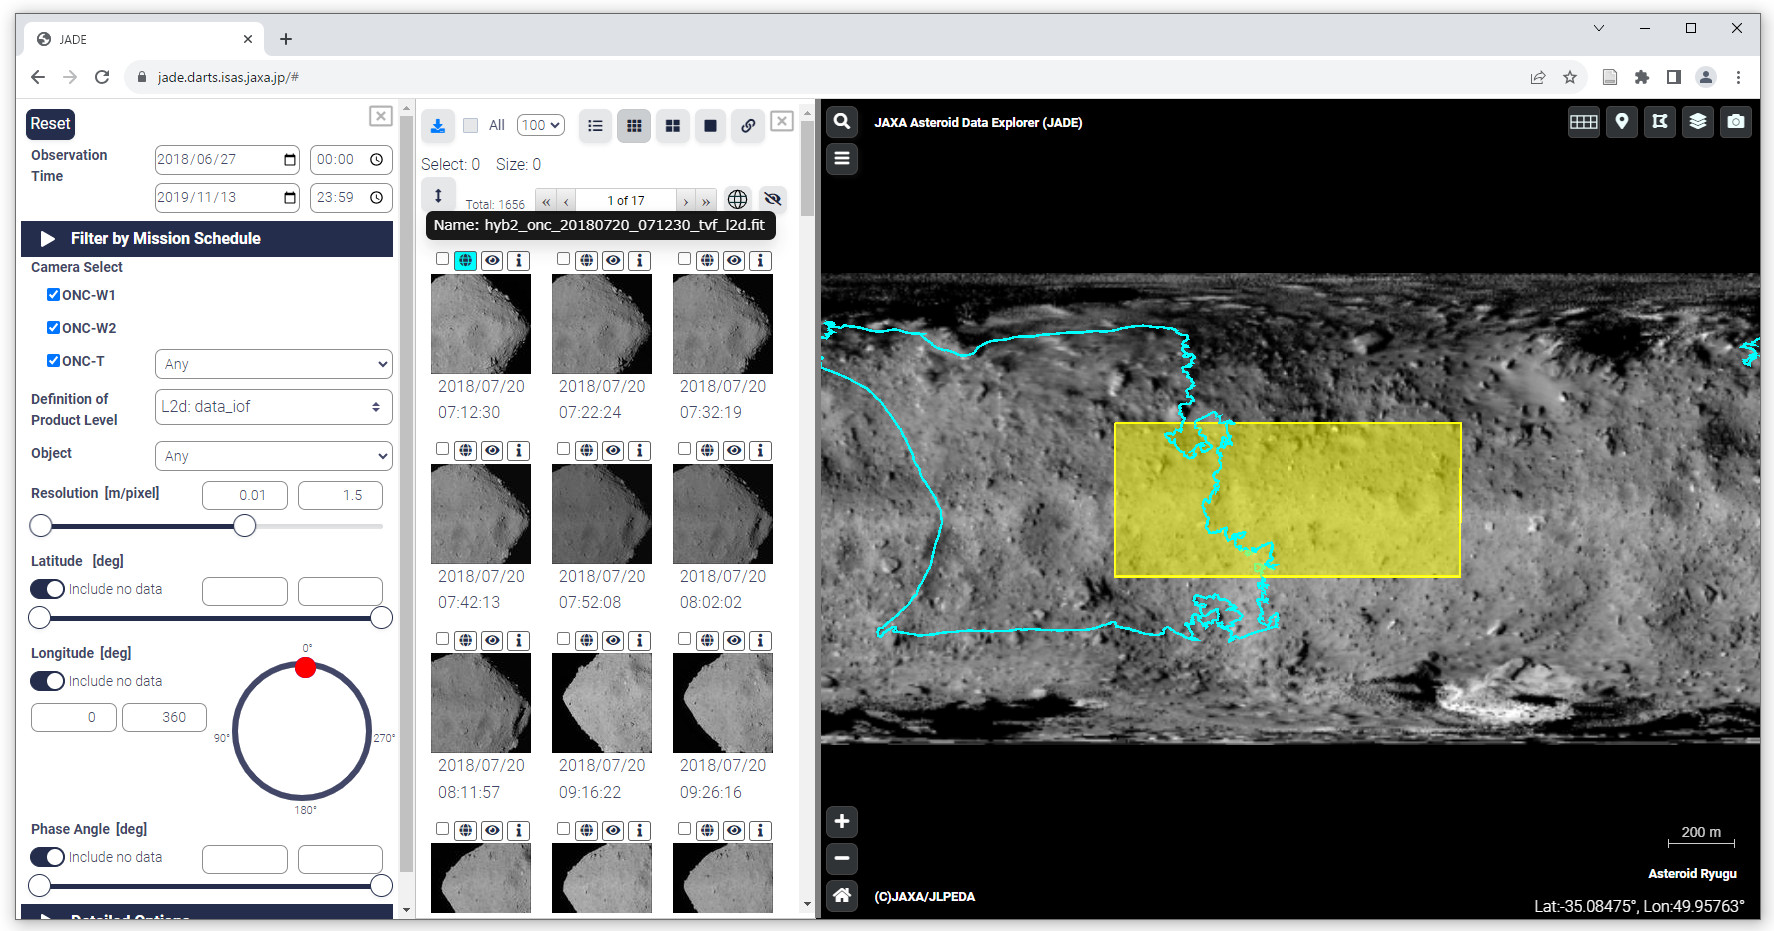1774x931 pixels.
Task: Toggle Longitude Include no data switch
Action: click(47, 681)
